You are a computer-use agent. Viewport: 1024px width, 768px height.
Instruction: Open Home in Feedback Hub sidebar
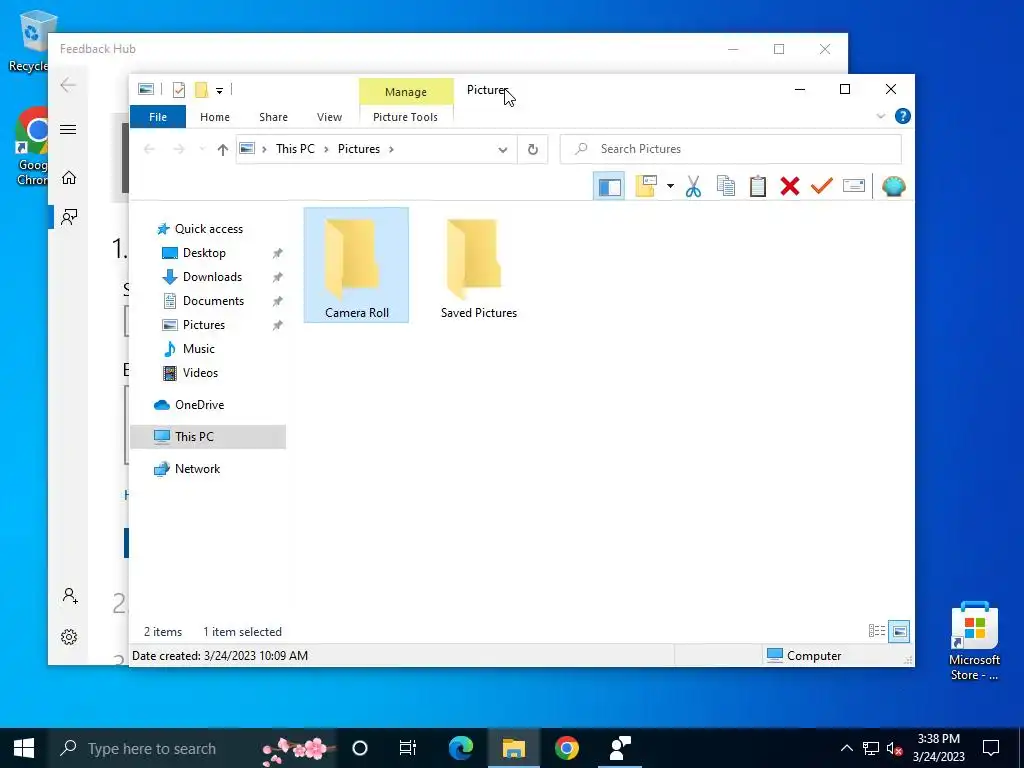[69, 178]
